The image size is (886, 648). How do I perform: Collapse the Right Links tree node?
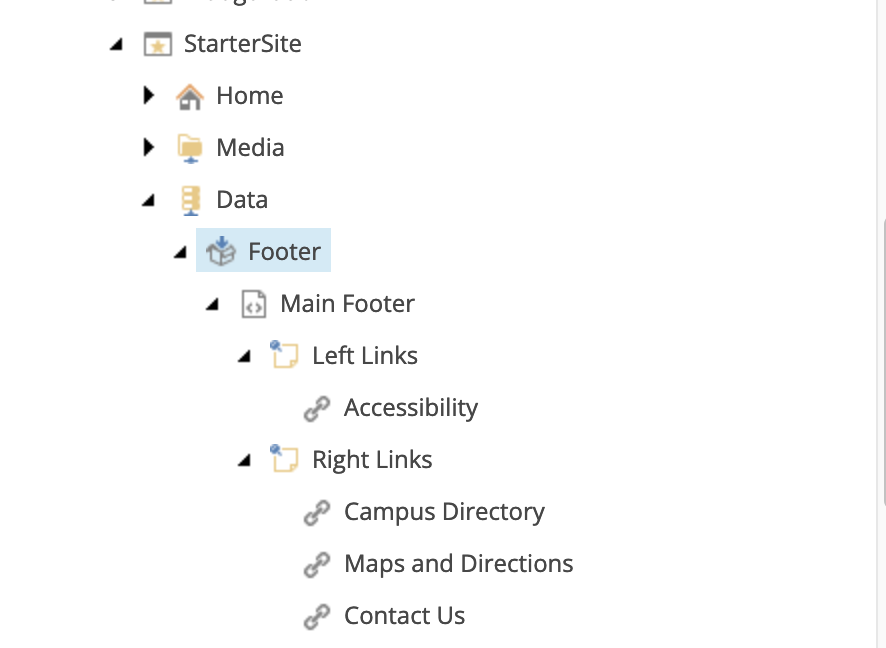coord(244,459)
